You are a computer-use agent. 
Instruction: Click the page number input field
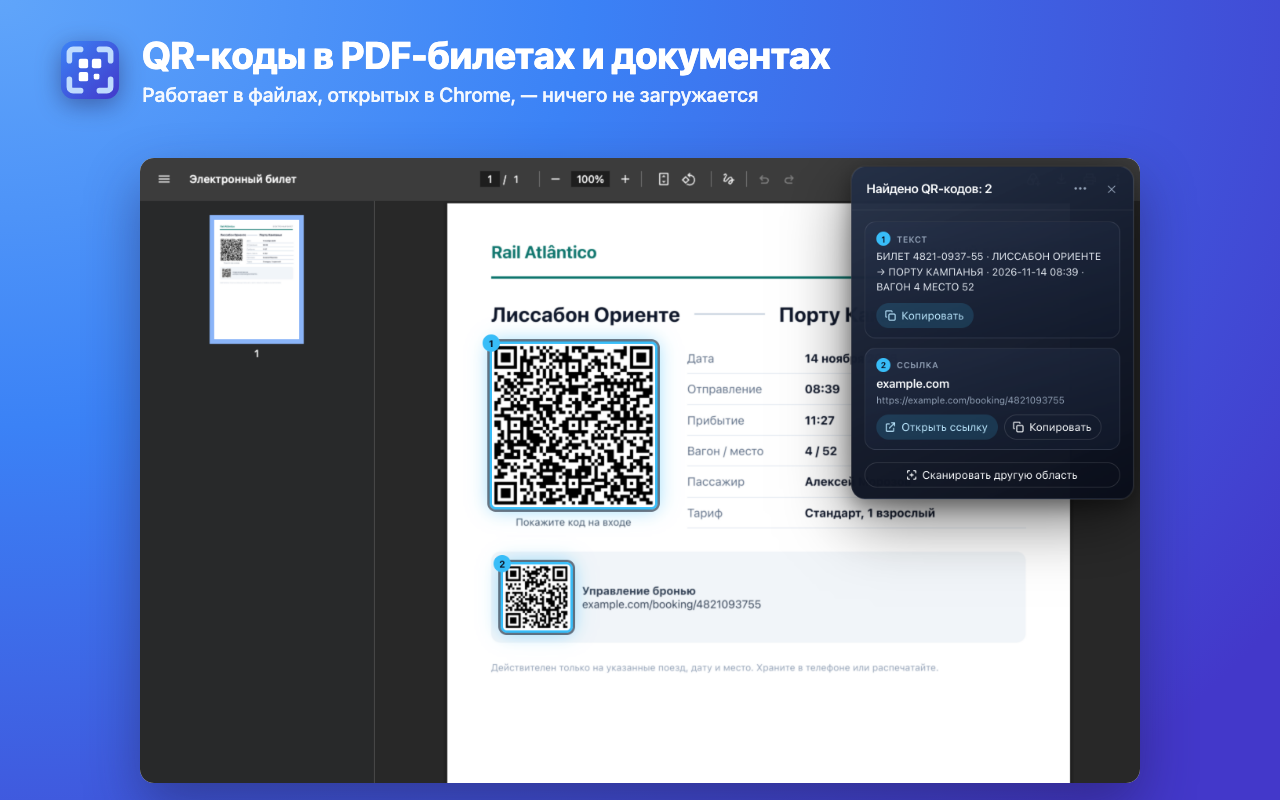490,179
